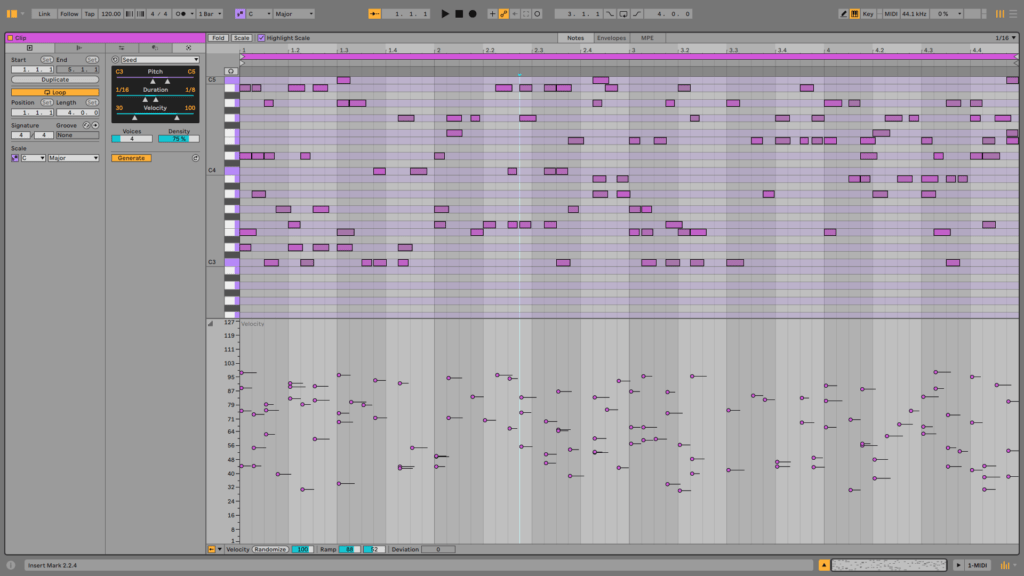This screenshot has width=1024, height=576.
Task: Switch to the Envelopes tab
Action: [610, 37]
